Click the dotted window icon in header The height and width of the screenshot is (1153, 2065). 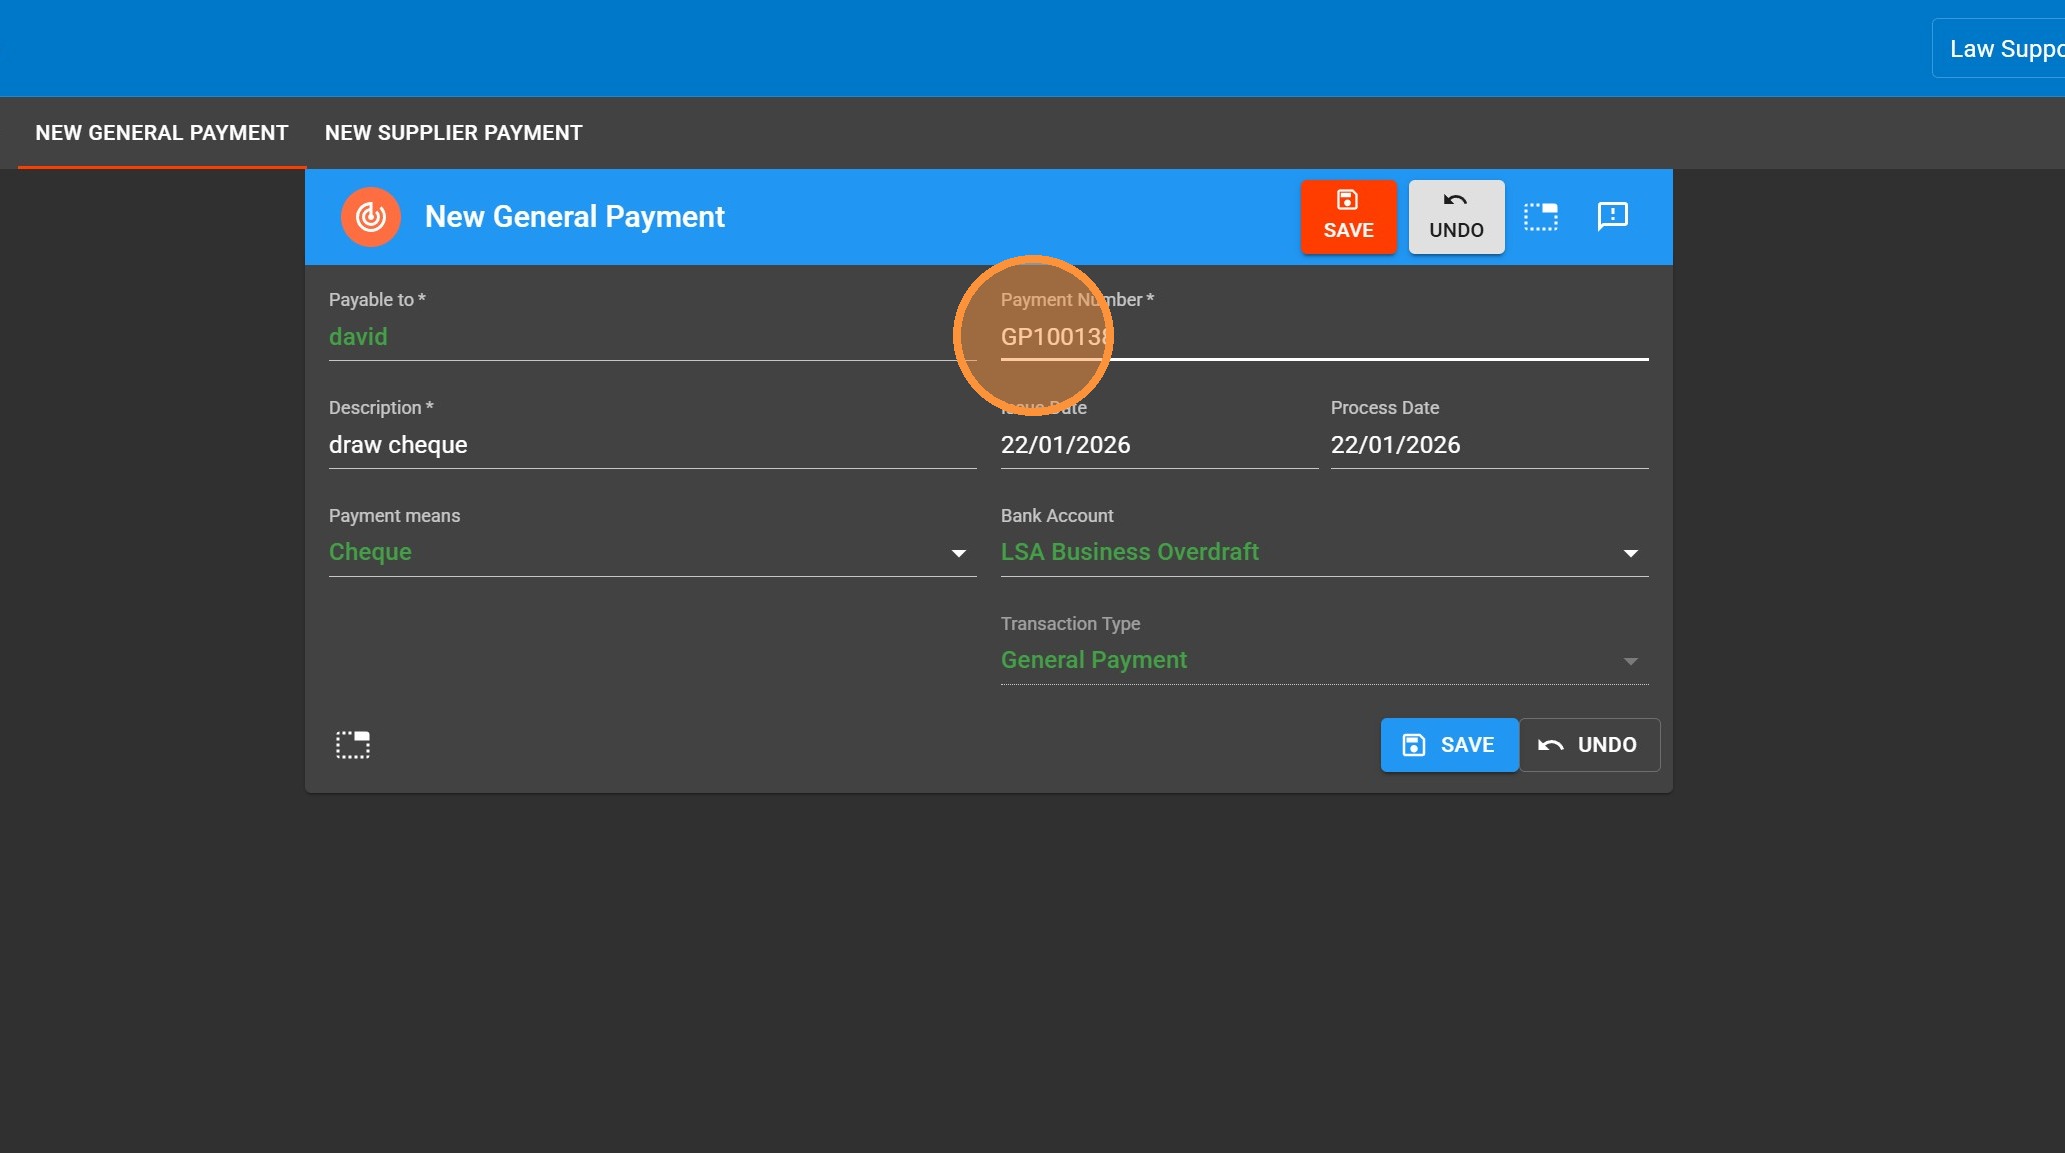coord(1540,217)
